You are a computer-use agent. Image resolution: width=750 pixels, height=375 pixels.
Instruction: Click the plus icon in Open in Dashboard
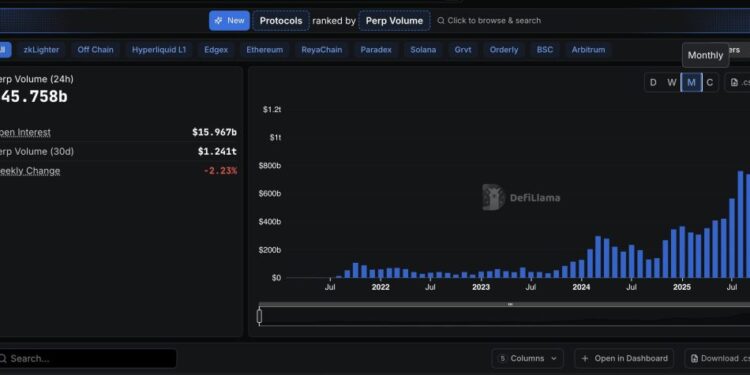pos(585,358)
